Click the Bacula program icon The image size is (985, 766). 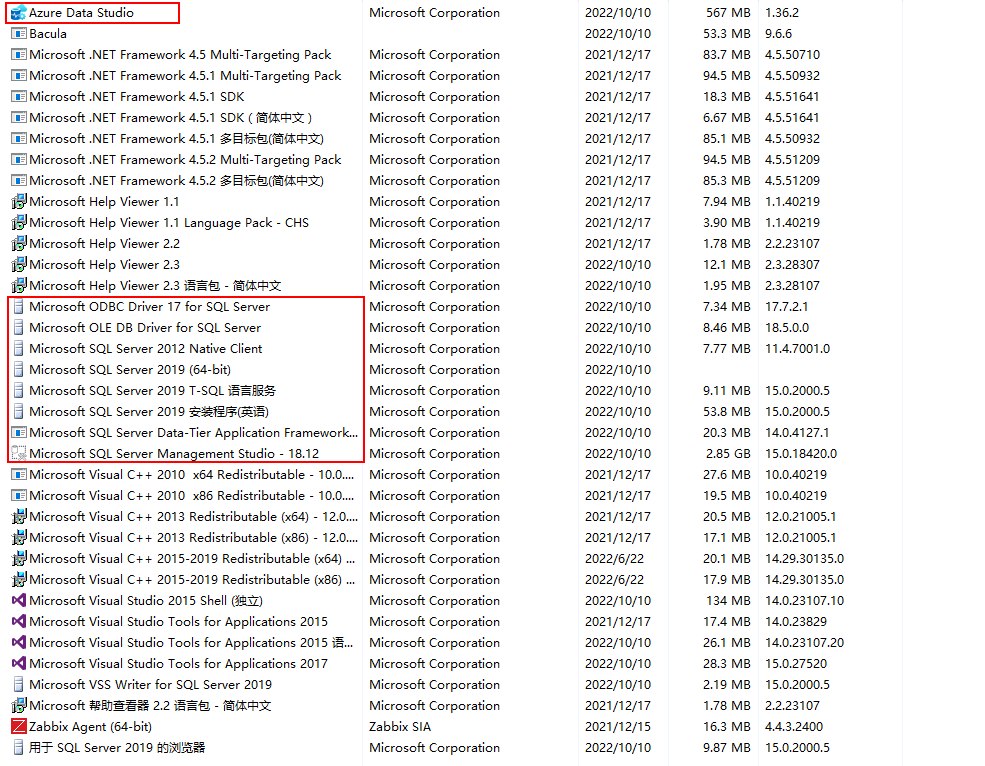click(x=19, y=34)
